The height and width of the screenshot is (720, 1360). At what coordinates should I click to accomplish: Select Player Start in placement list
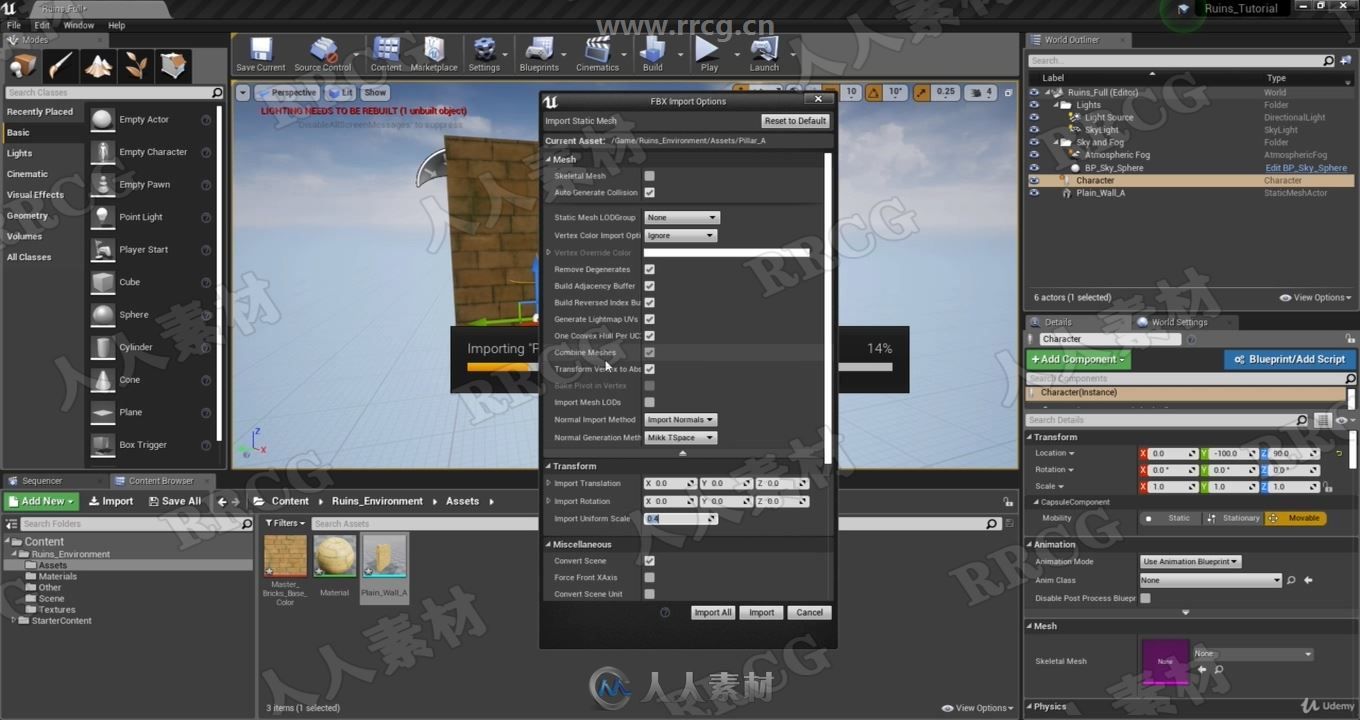click(x=151, y=250)
